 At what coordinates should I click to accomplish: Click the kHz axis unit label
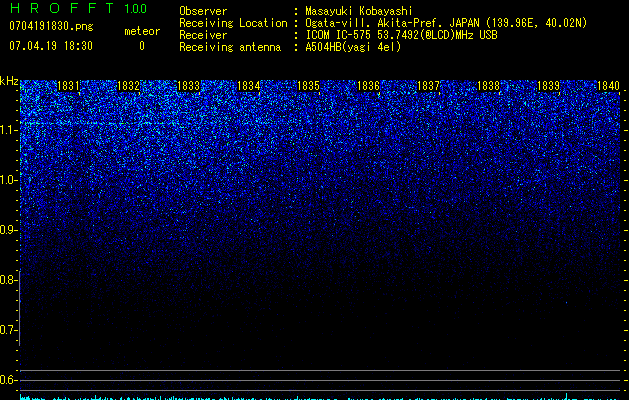(x=9, y=81)
